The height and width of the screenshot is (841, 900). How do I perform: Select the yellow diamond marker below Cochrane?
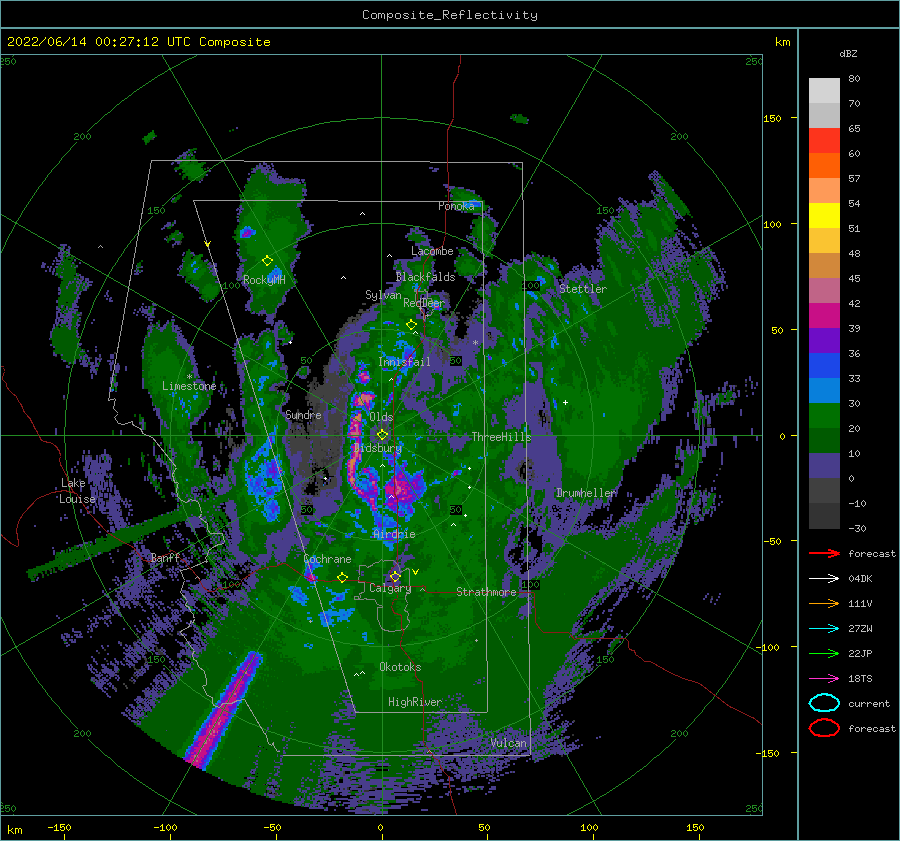point(342,577)
